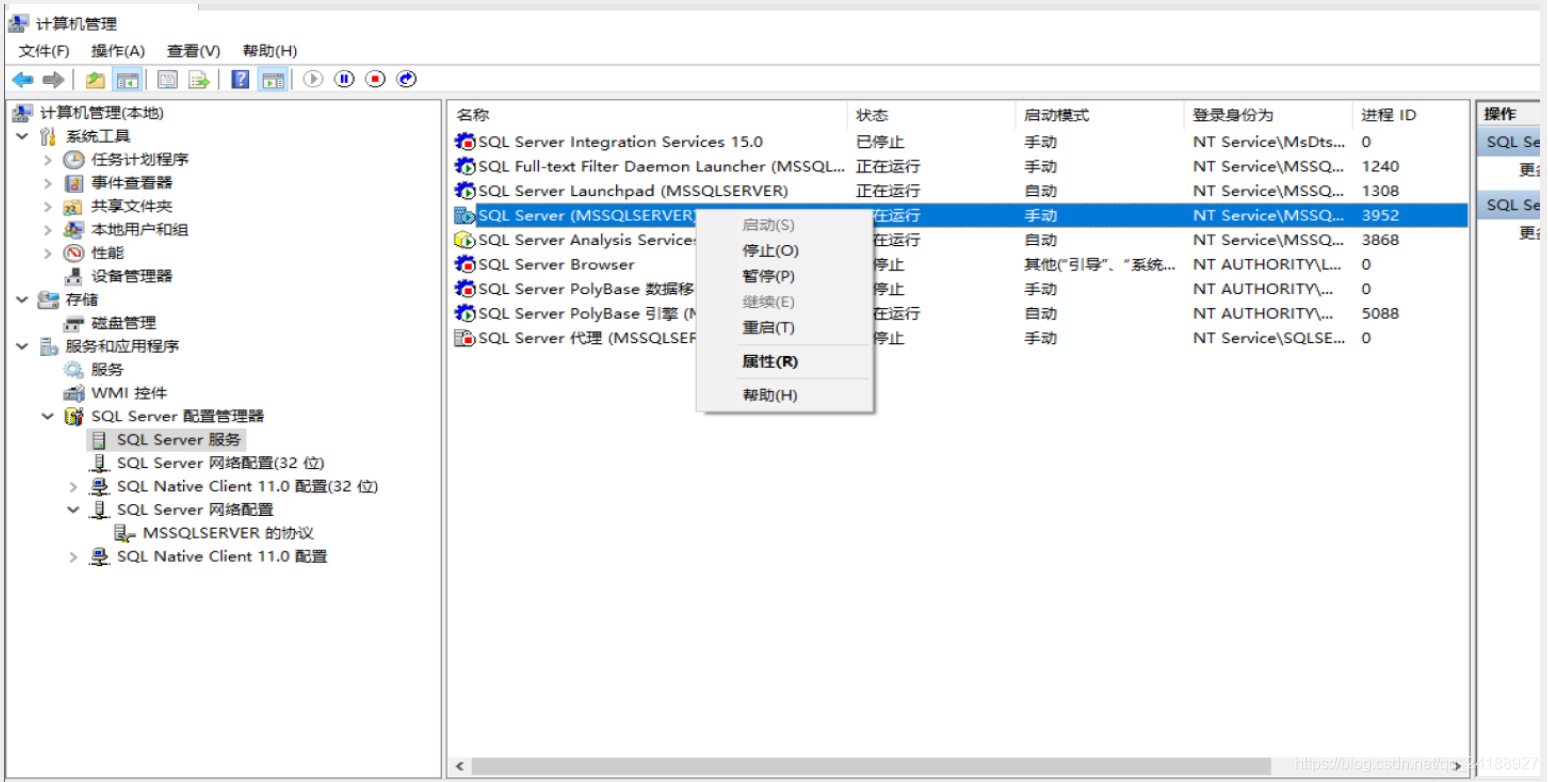Click the SQL Server Analysis Services icon
This screenshot has height=782, width=1548.
coord(465,240)
